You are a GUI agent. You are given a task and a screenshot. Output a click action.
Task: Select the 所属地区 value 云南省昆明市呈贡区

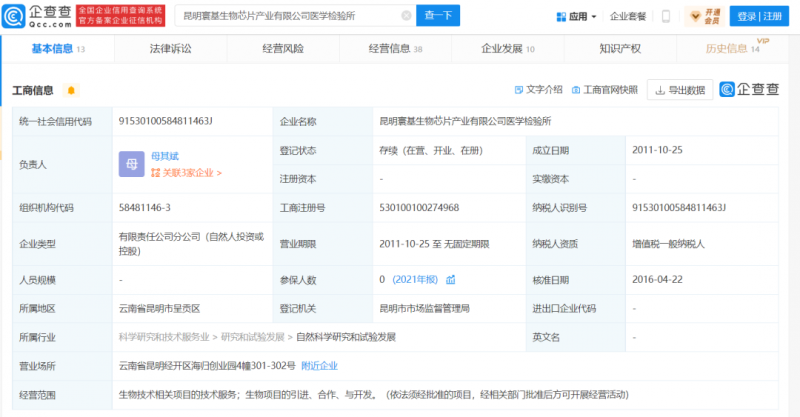pyautogui.click(x=160, y=308)
